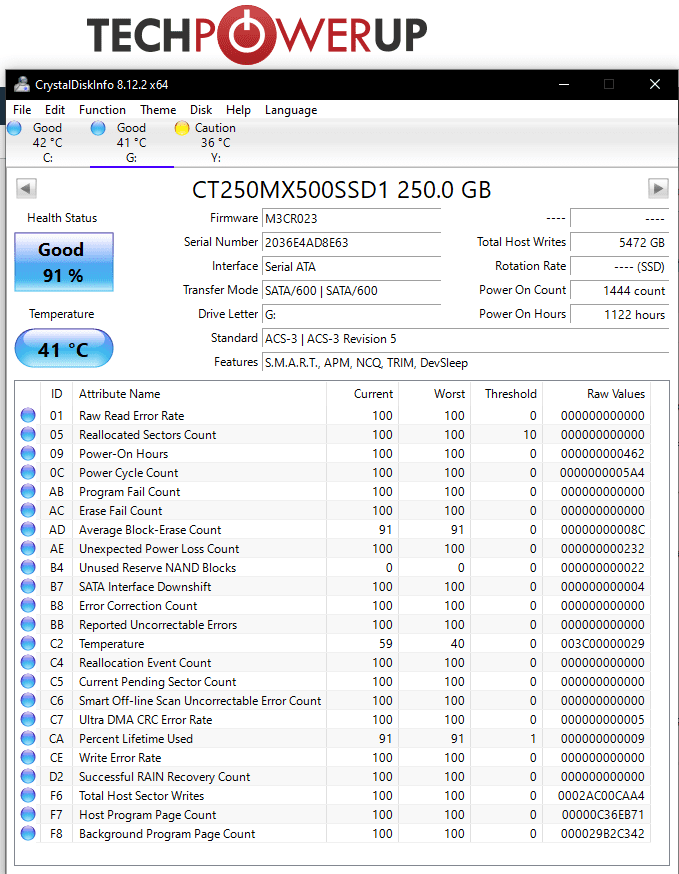This screenshot has height=874, width=679.
Task: Click status orb for Program Fail Count
Action: pyautogui.click(x=28, y=491)
